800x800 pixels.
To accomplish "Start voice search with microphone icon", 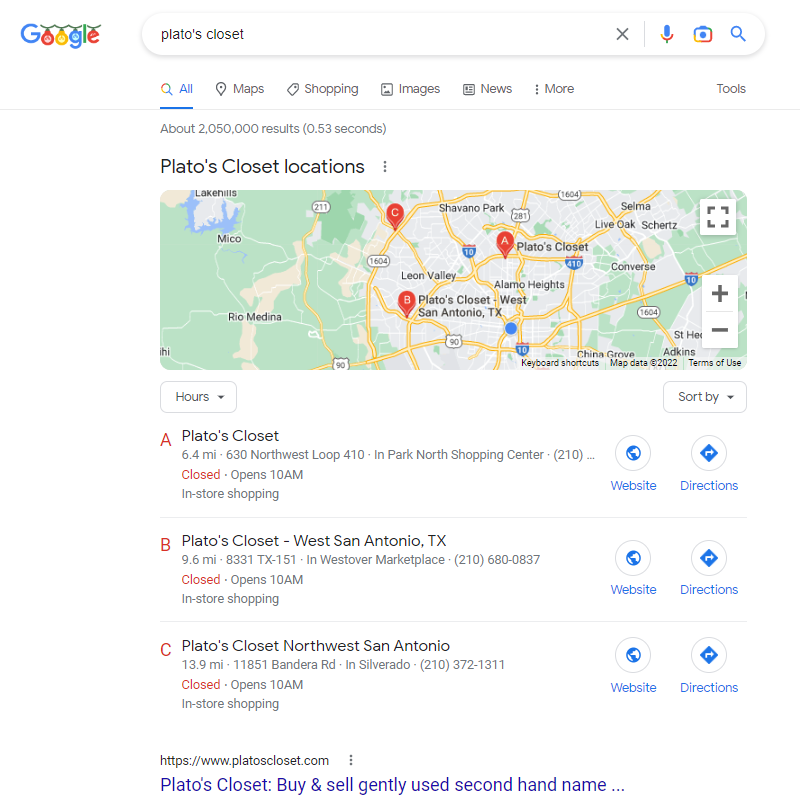I will tap(666, 34).
